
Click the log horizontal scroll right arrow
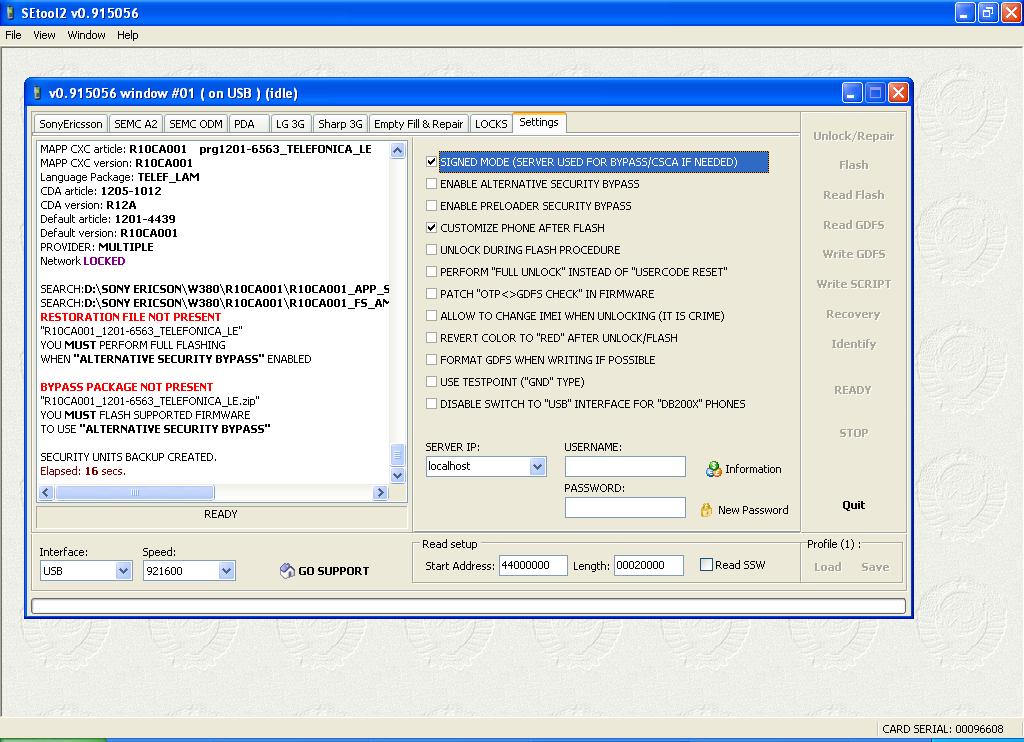(x=381, y=492)
